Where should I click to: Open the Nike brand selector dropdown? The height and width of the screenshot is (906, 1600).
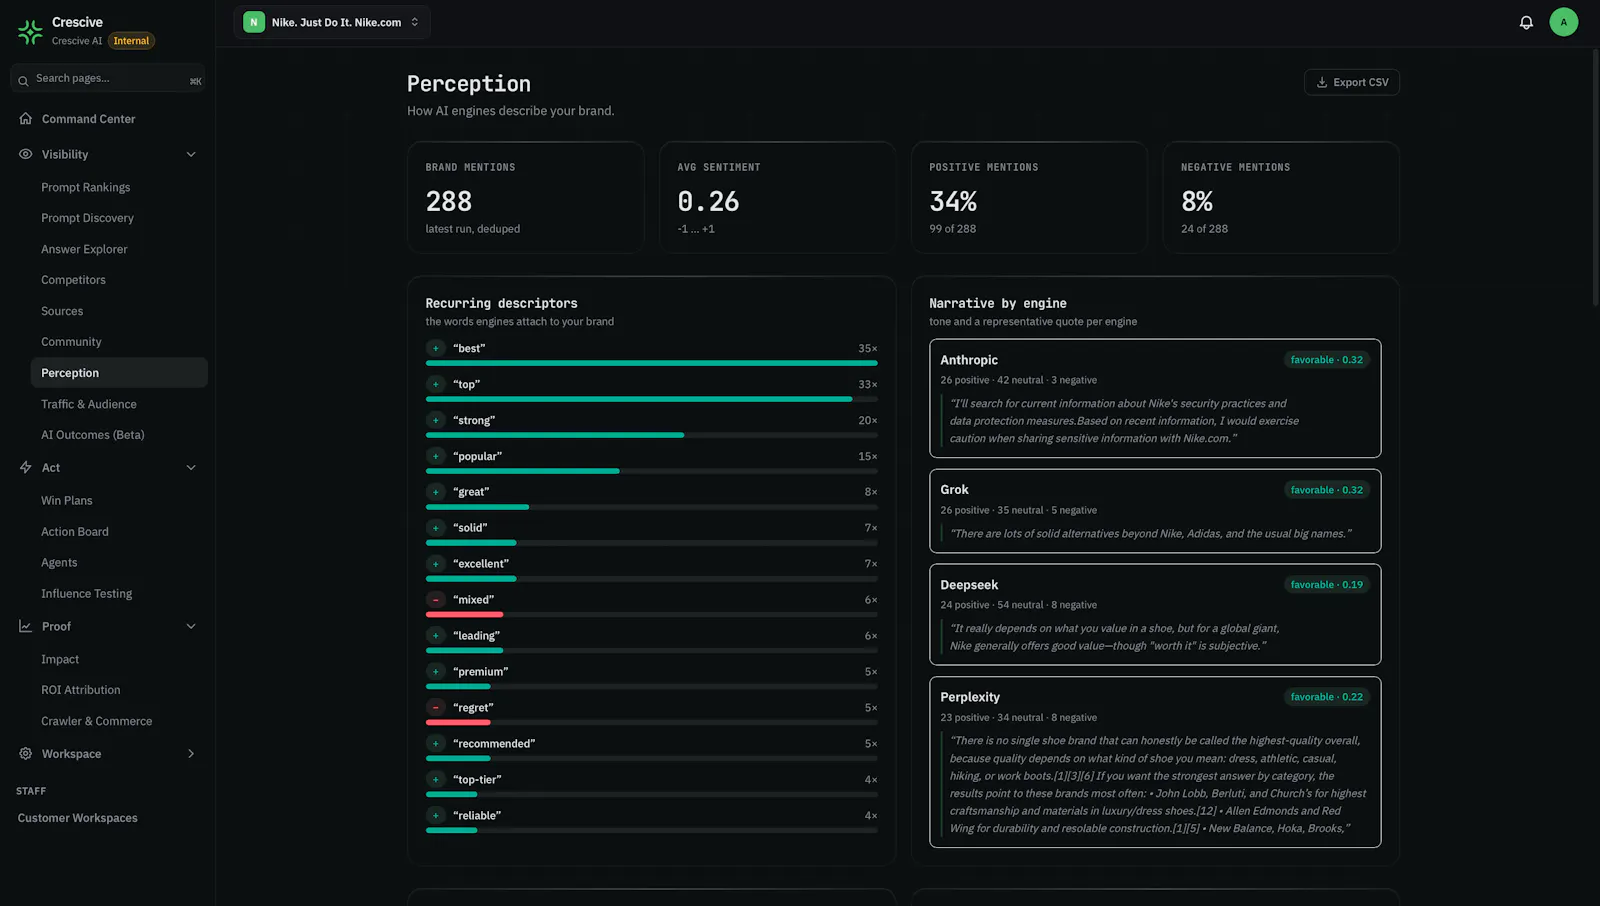[332, 22]
